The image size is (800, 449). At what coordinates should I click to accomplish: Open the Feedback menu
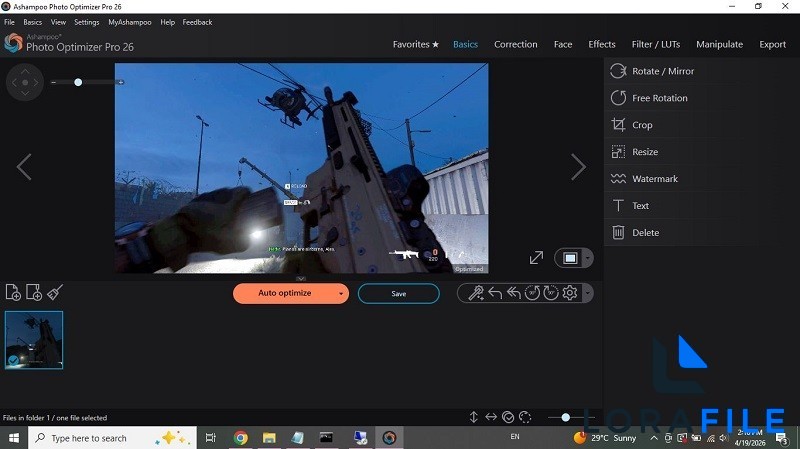point(197,22)
